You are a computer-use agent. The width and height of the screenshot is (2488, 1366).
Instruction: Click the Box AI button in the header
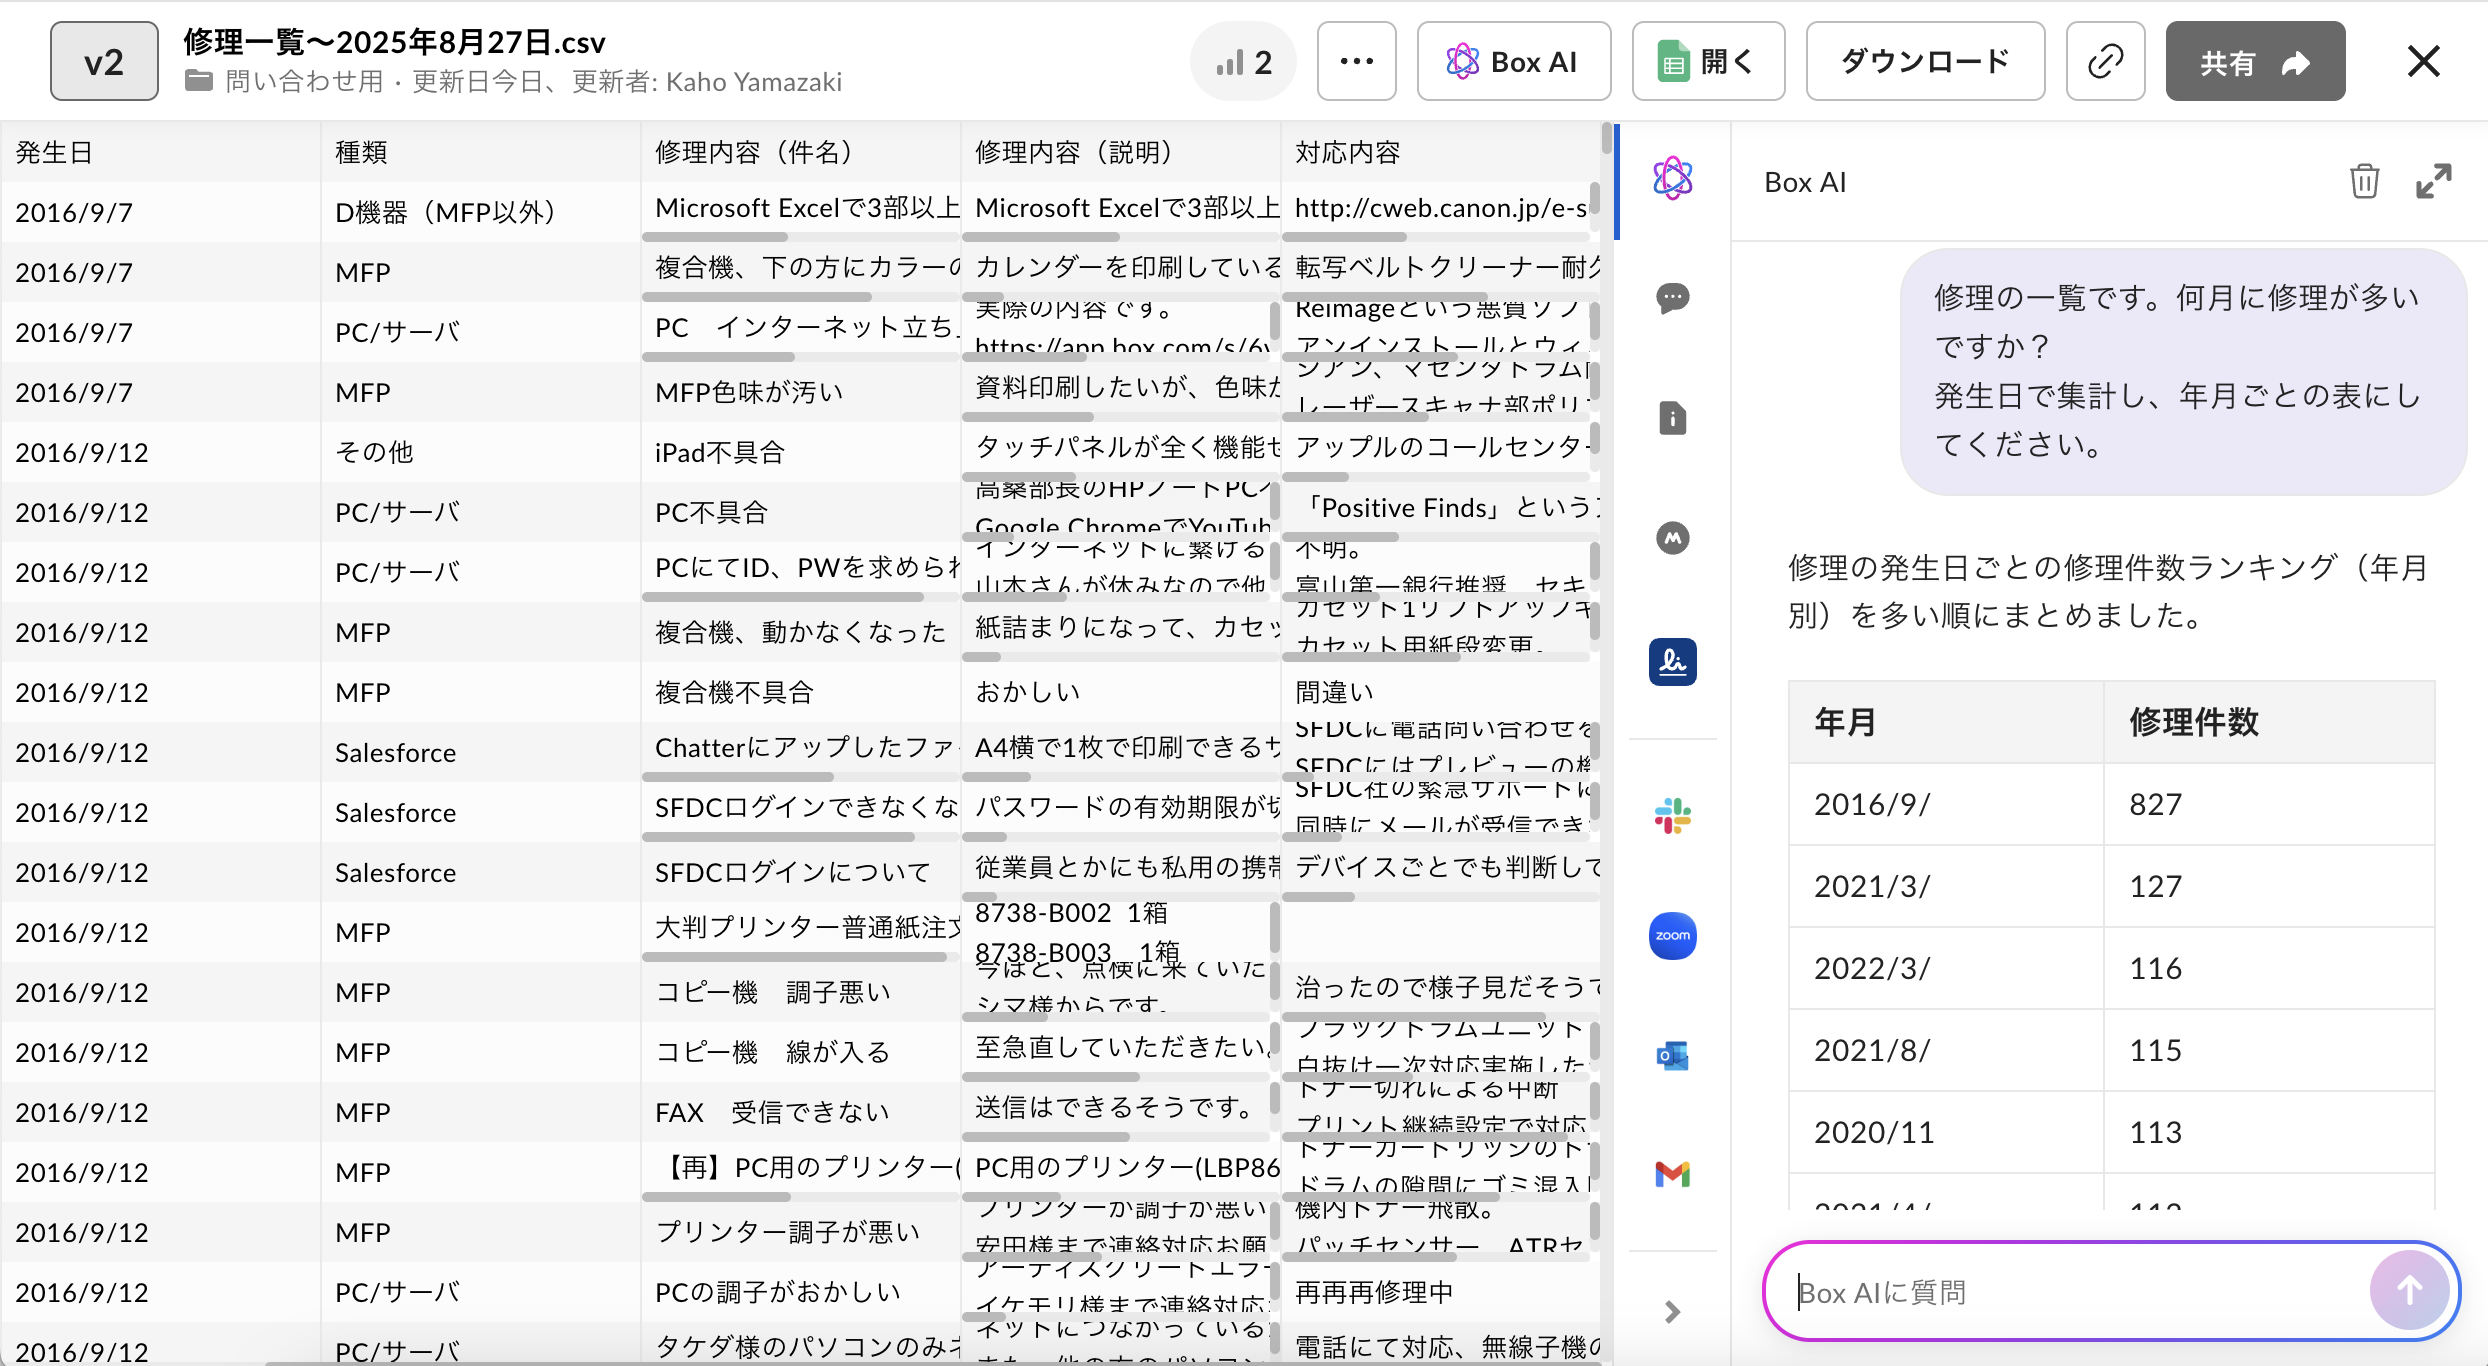(1513, 62)
